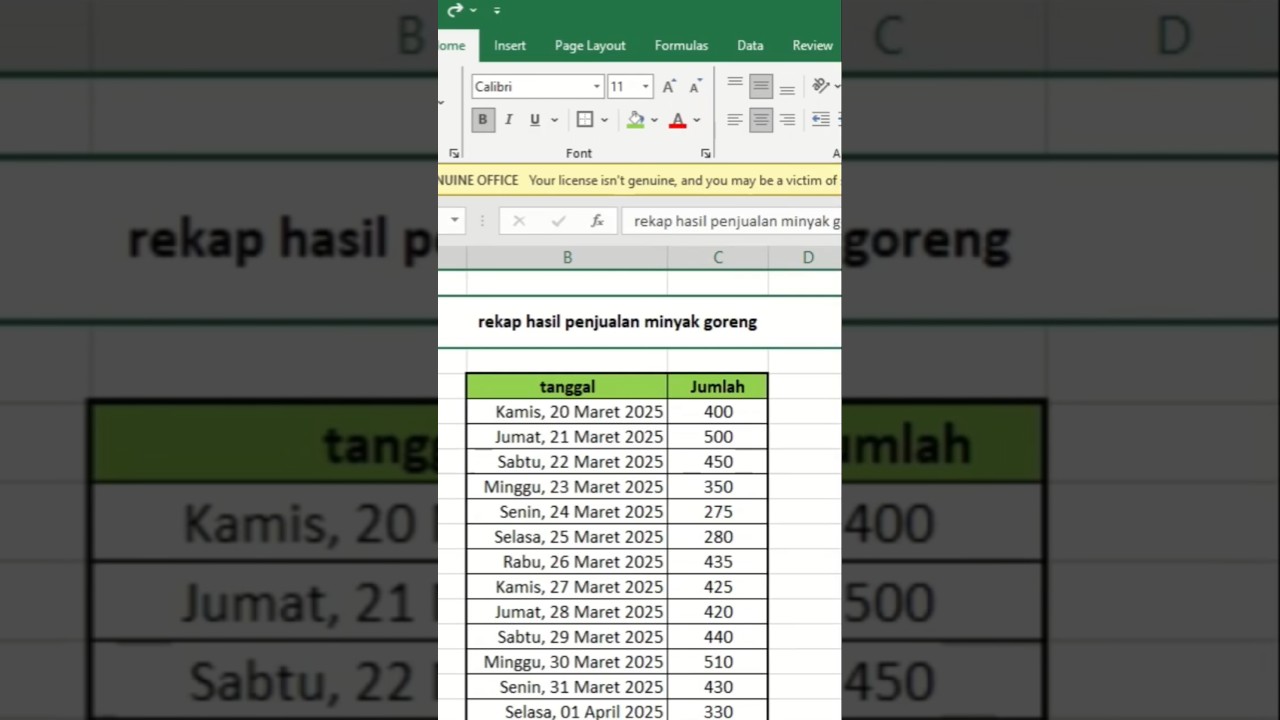
Task: Select Jumlah value 510
Action: coord(718,662)
